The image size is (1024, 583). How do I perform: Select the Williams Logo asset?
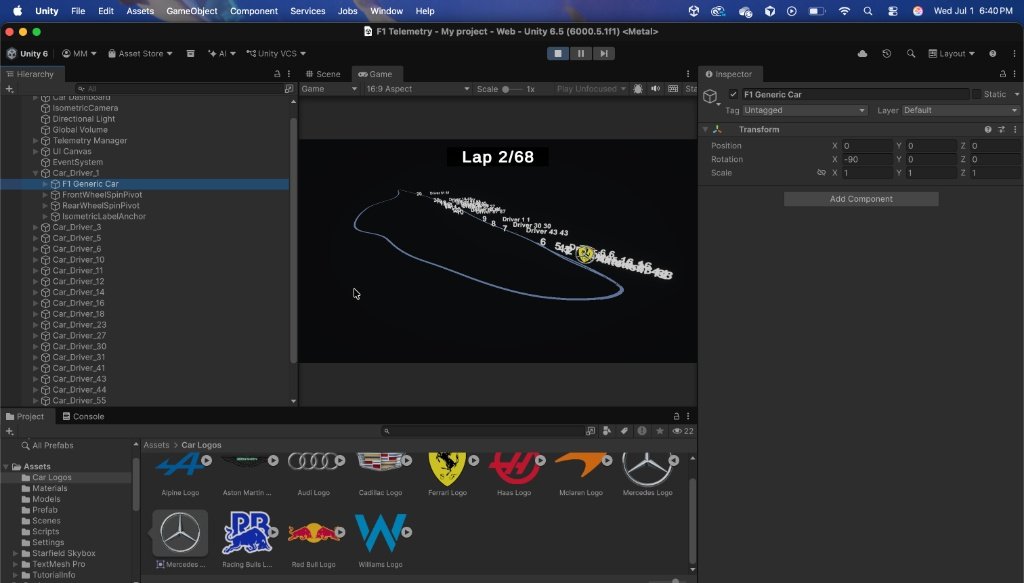coord(380,539)
